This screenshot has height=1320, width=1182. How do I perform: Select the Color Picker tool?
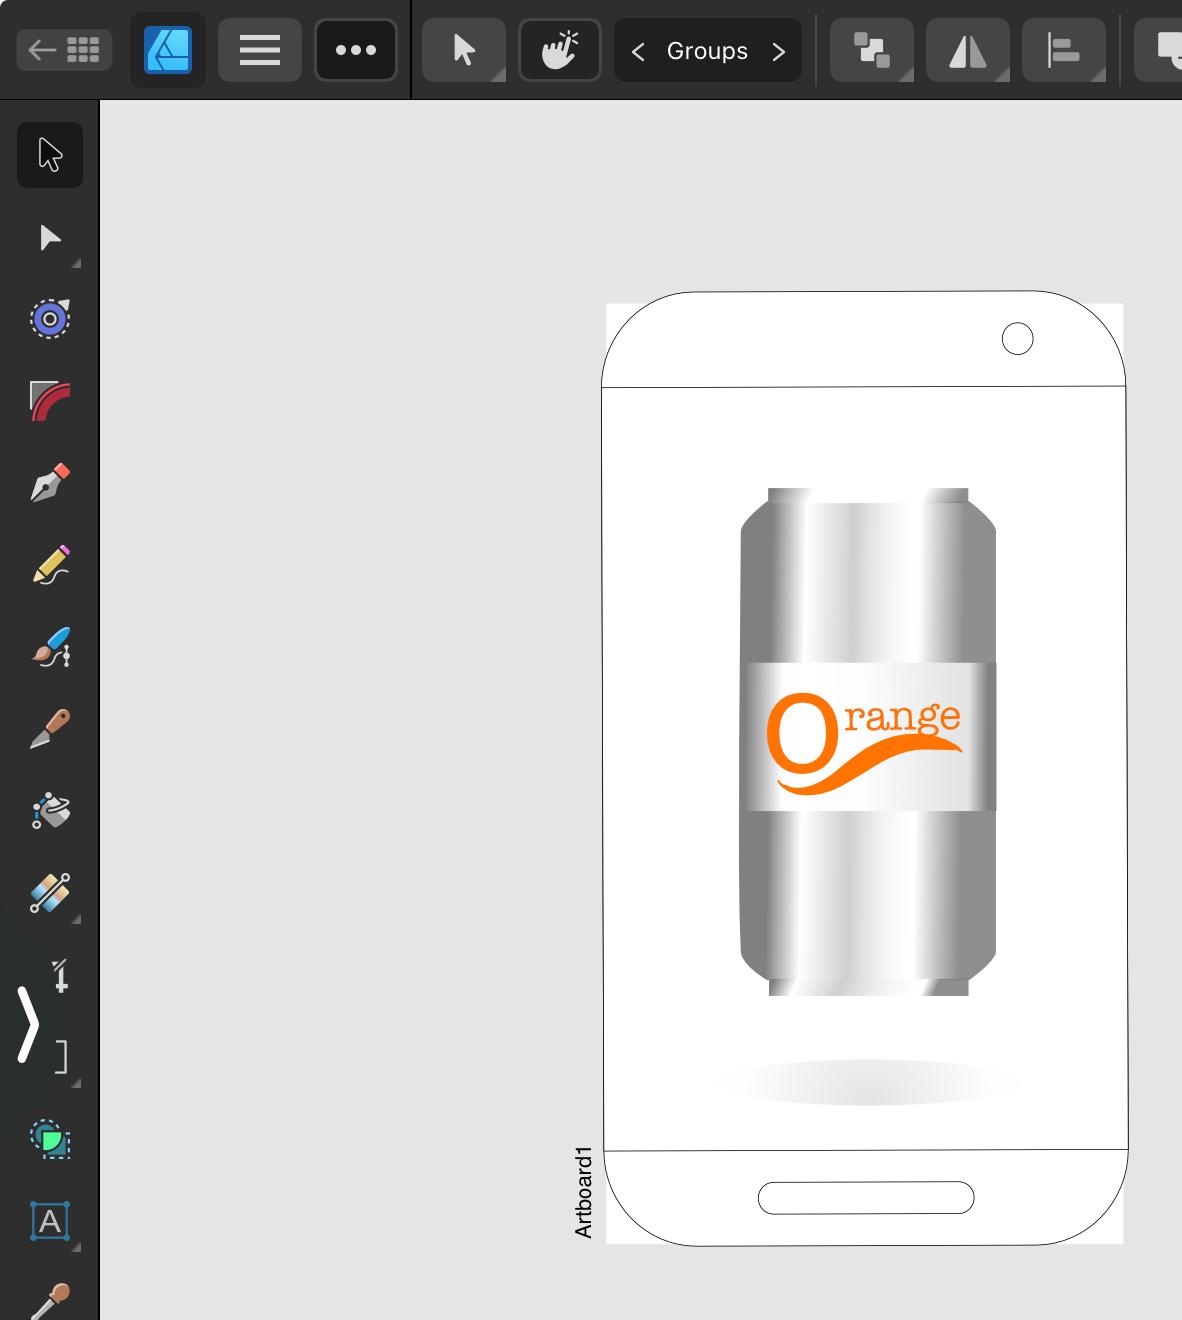tap(50, 1300)
